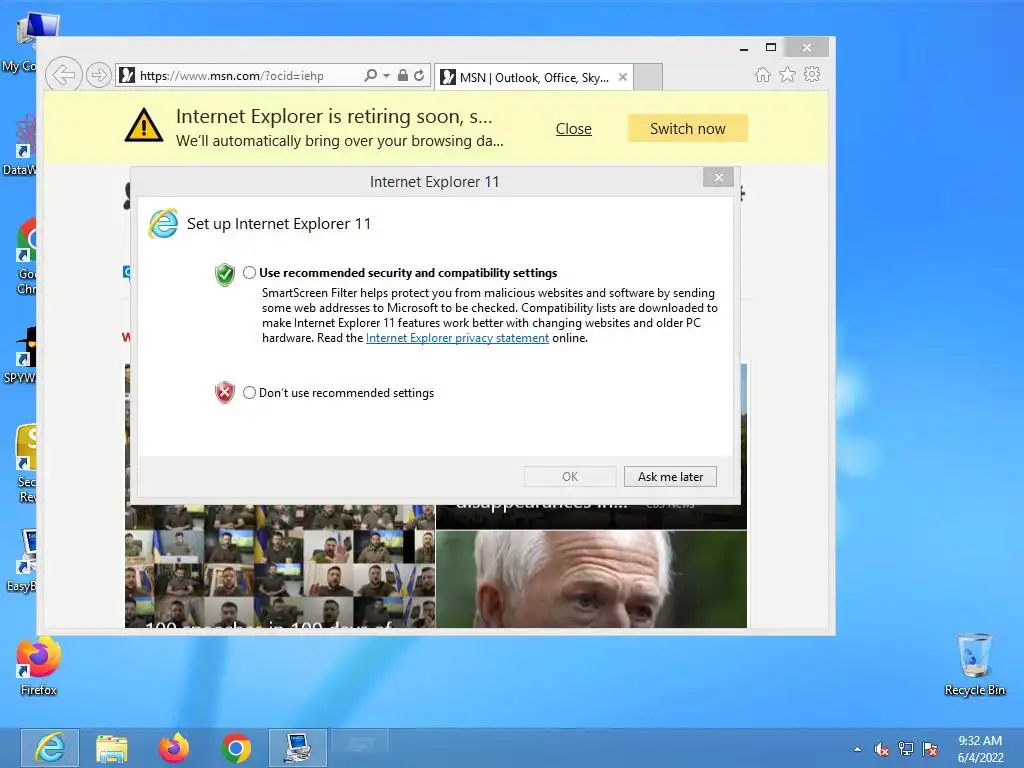This screenshot has height=768, width=1024.
Task: Go to the Home page icon
Action: tap(763, 74)
